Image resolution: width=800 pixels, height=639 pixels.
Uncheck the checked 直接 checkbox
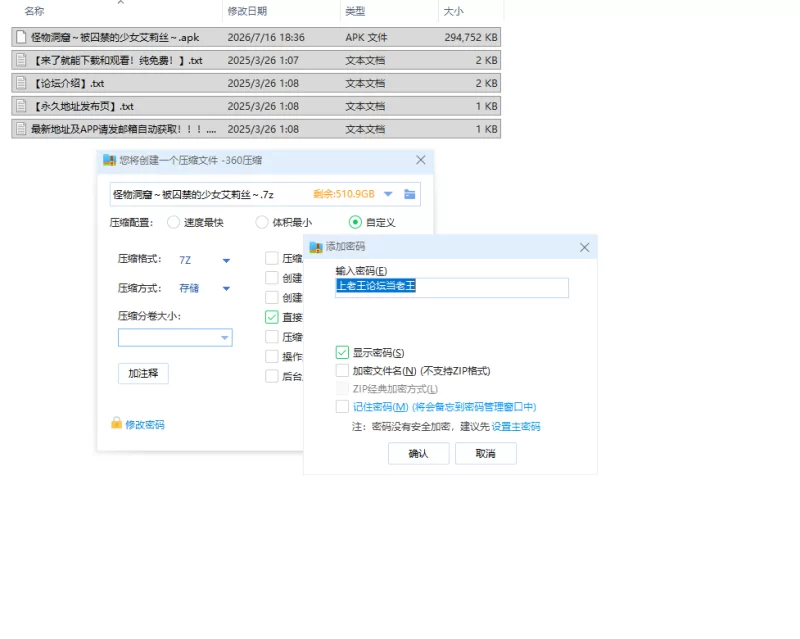[271, 317]
